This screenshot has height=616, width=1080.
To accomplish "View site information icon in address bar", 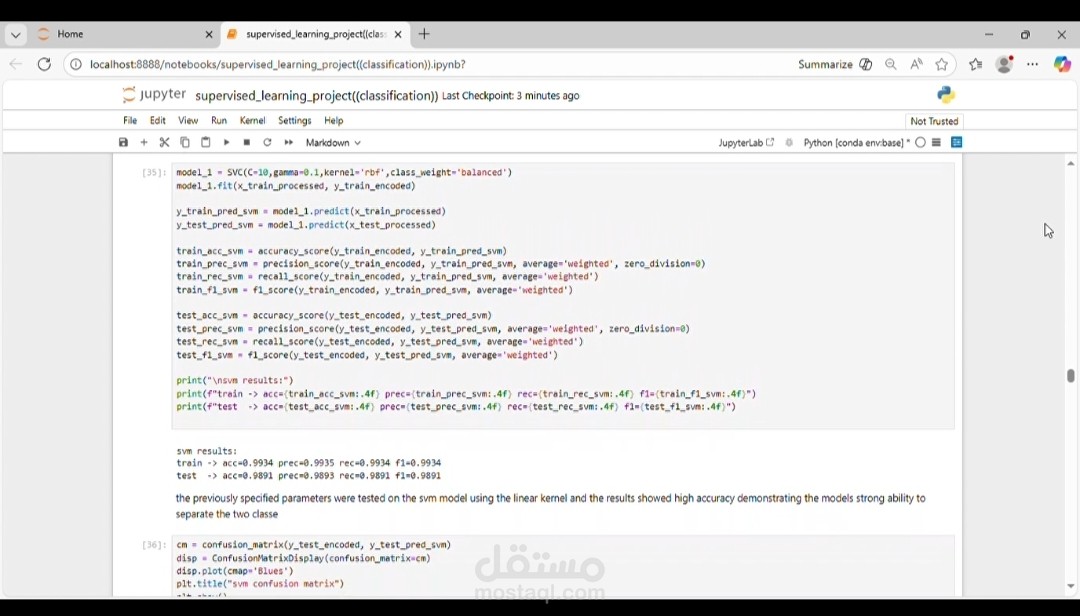I will [x=76, y=64].
